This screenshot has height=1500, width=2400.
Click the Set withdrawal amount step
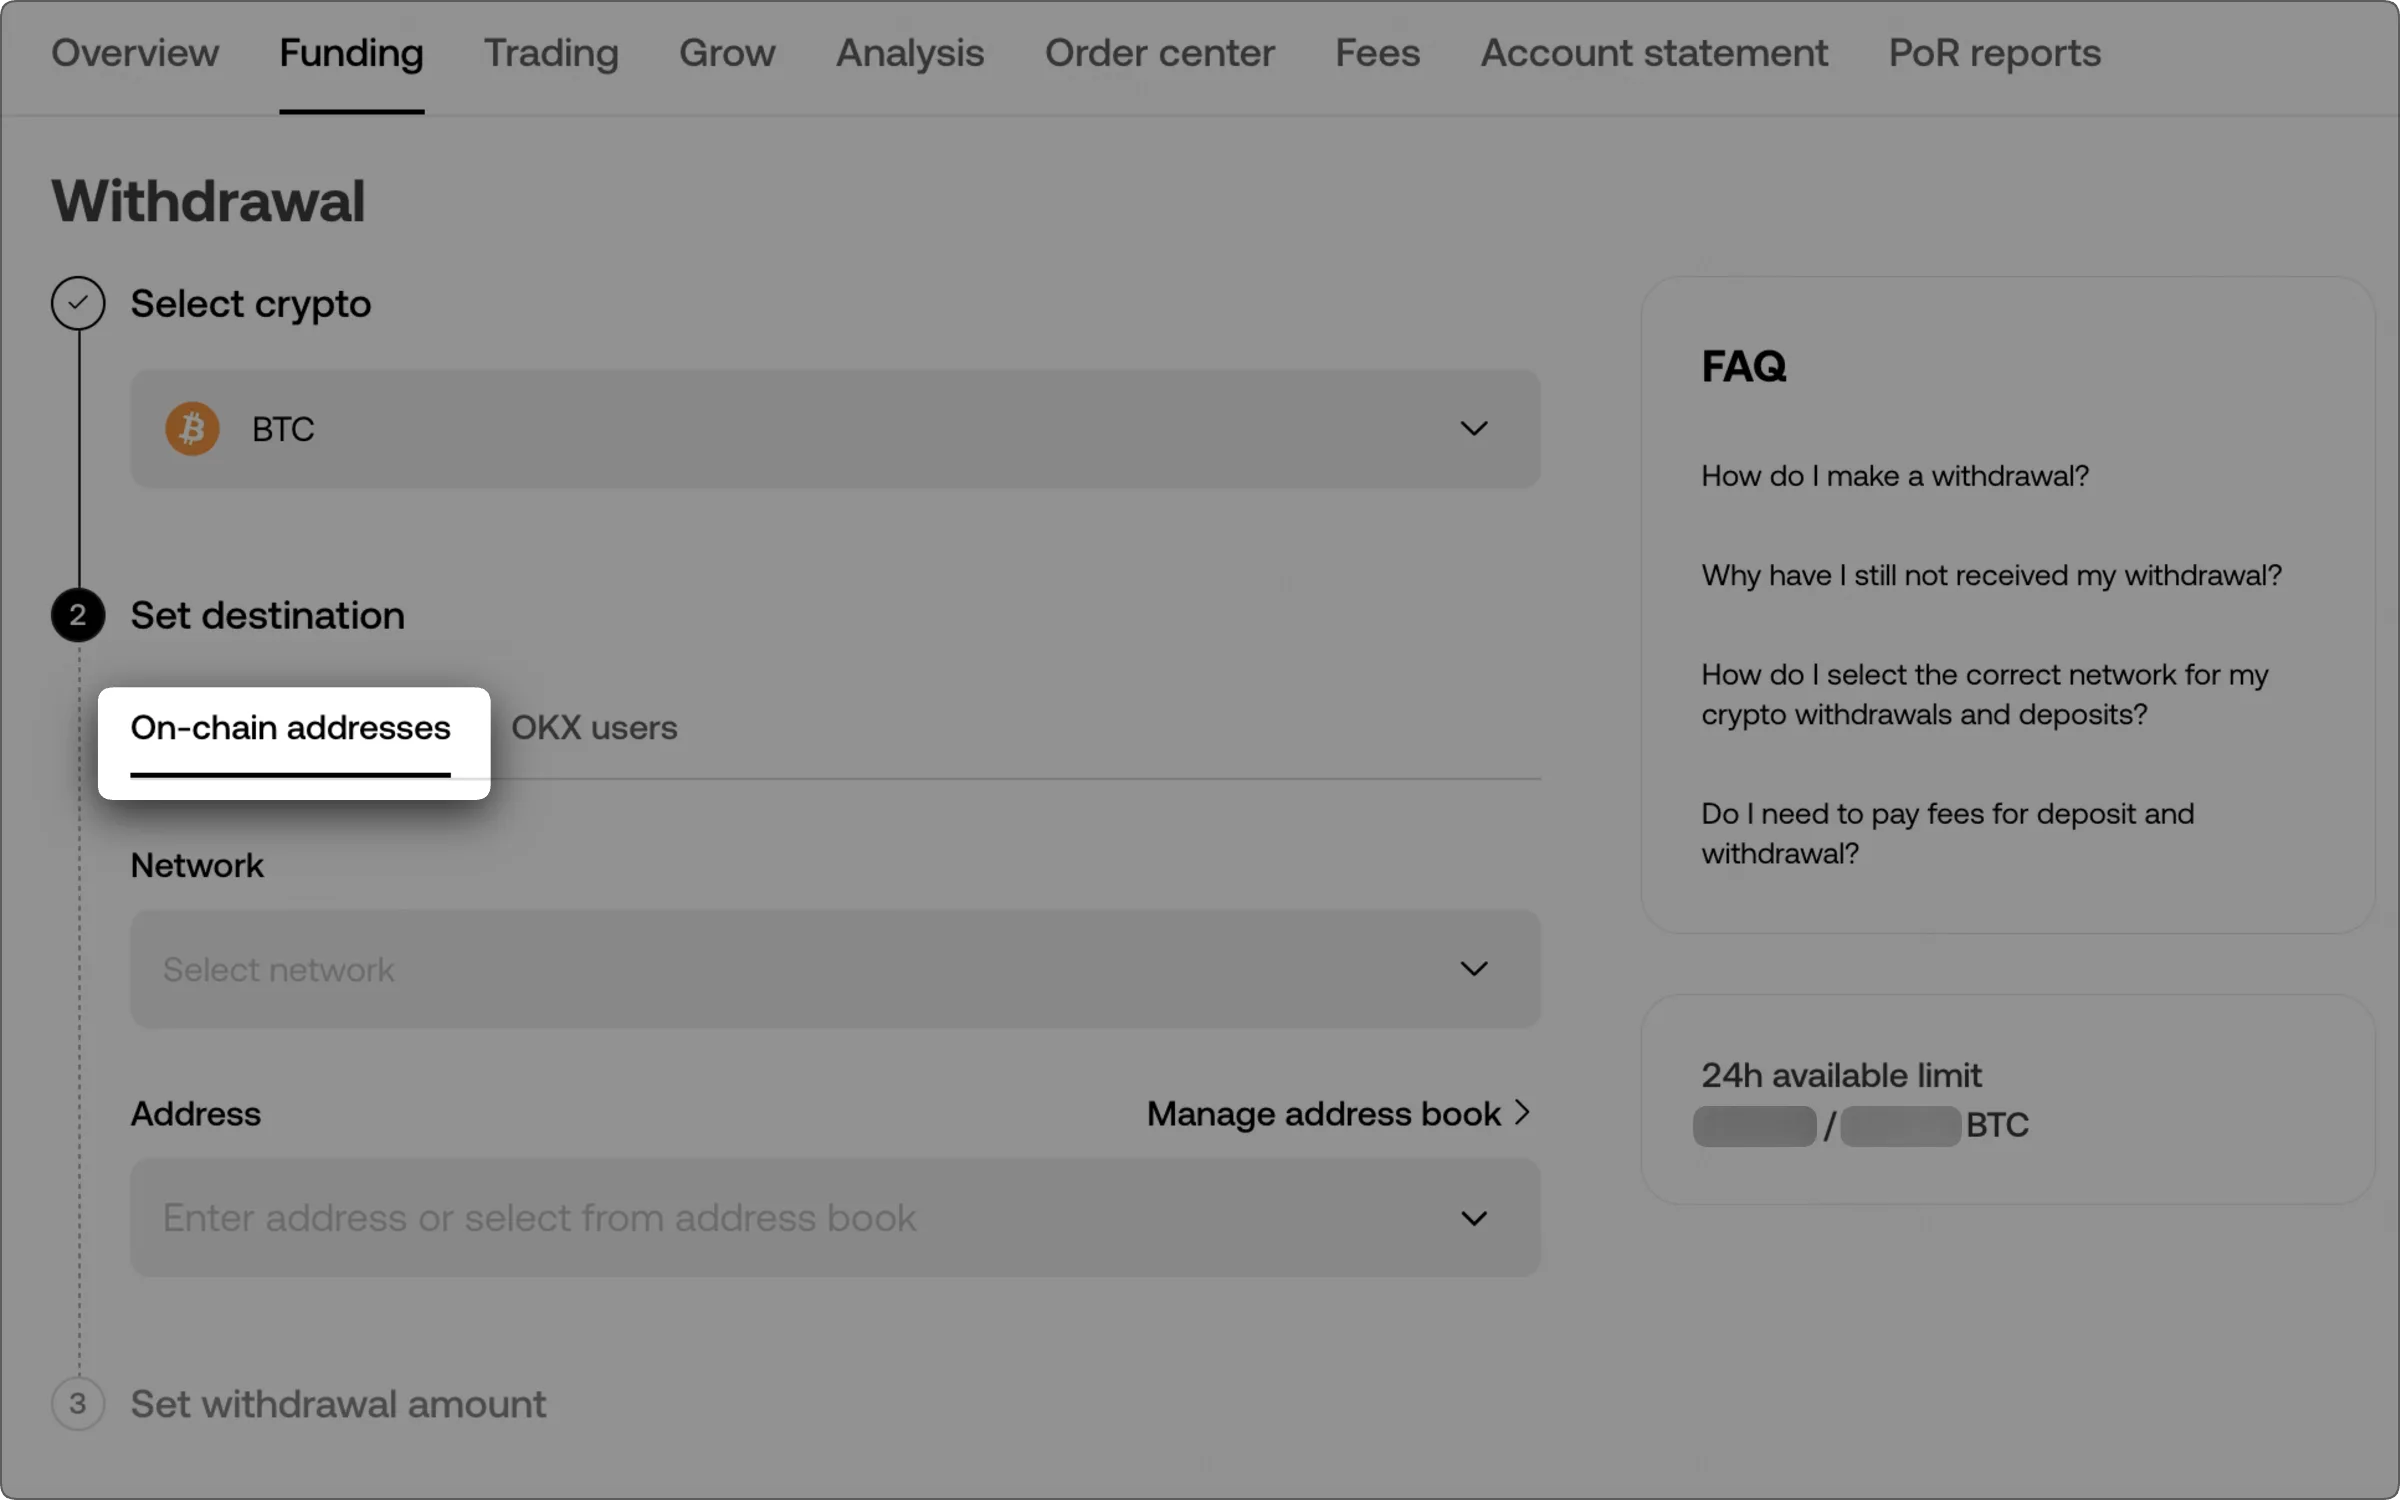tap(338, 1404)
